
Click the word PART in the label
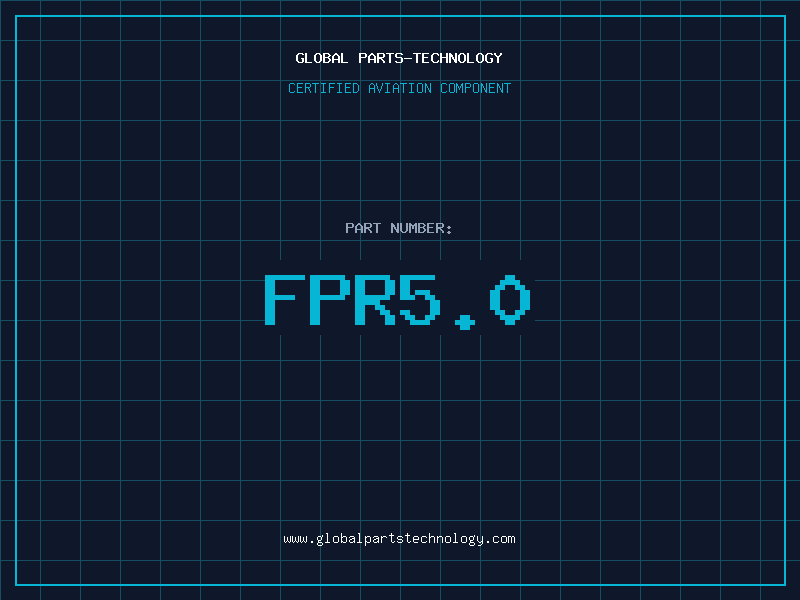(x=363, y=228)
